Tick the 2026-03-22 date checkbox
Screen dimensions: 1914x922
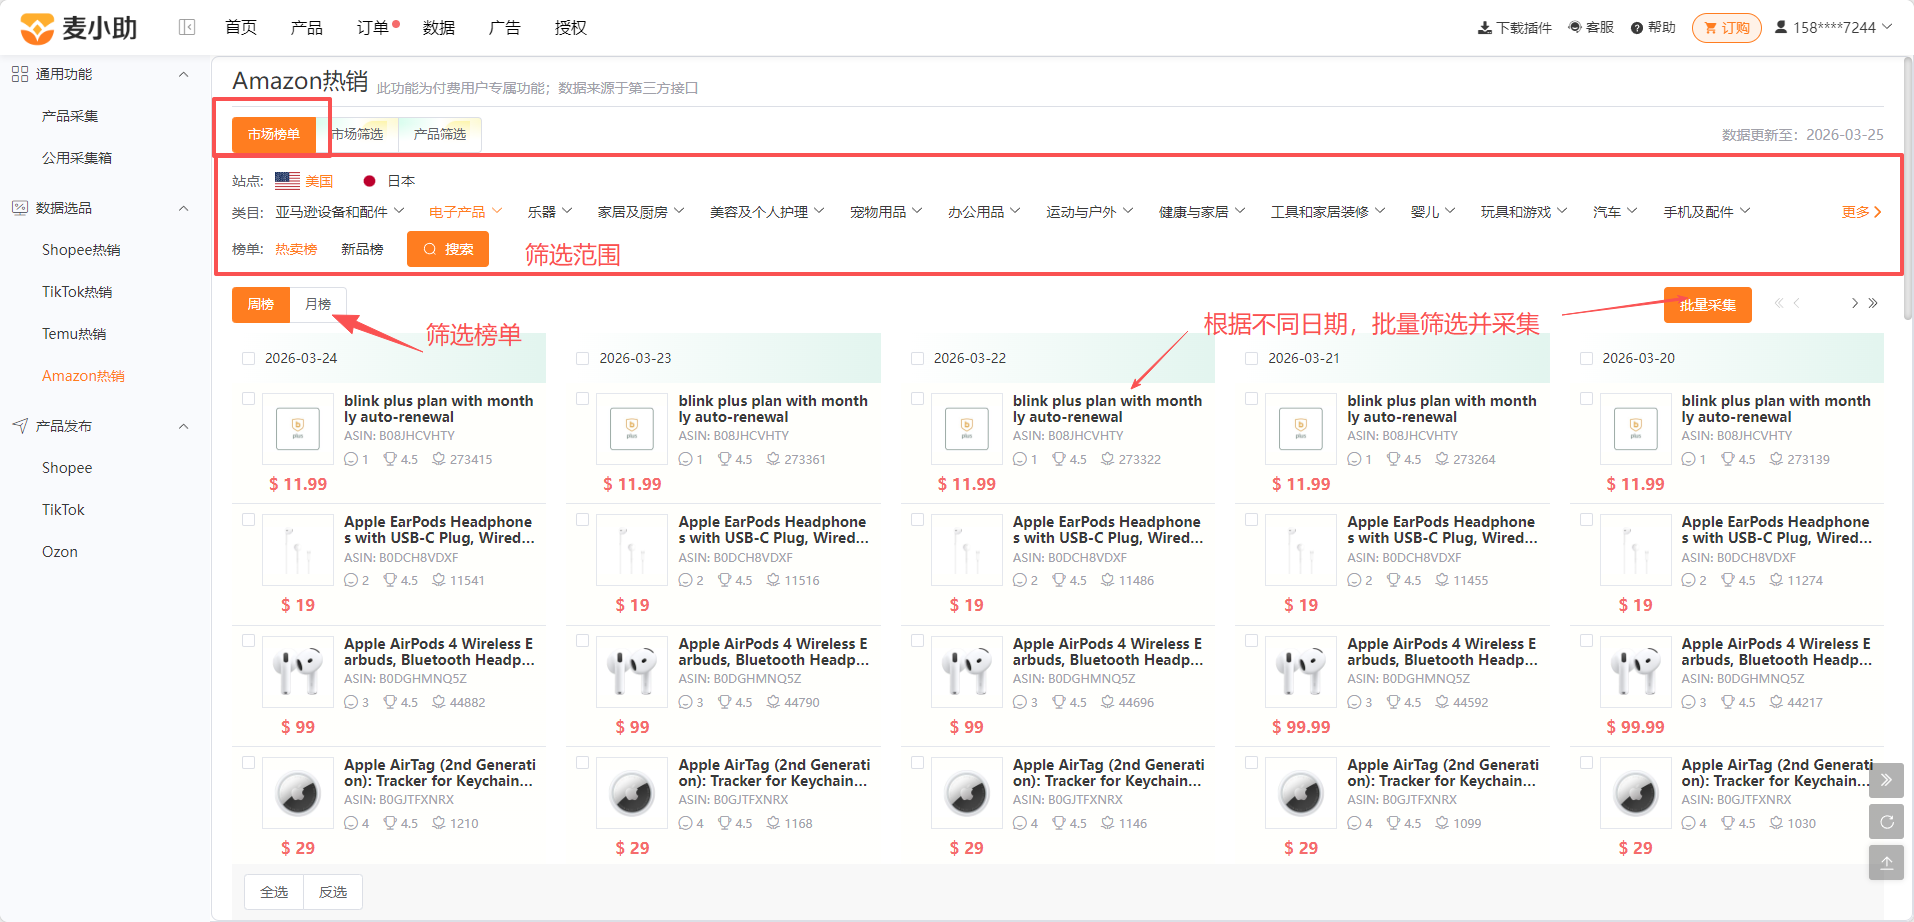(x=917, y=358)
